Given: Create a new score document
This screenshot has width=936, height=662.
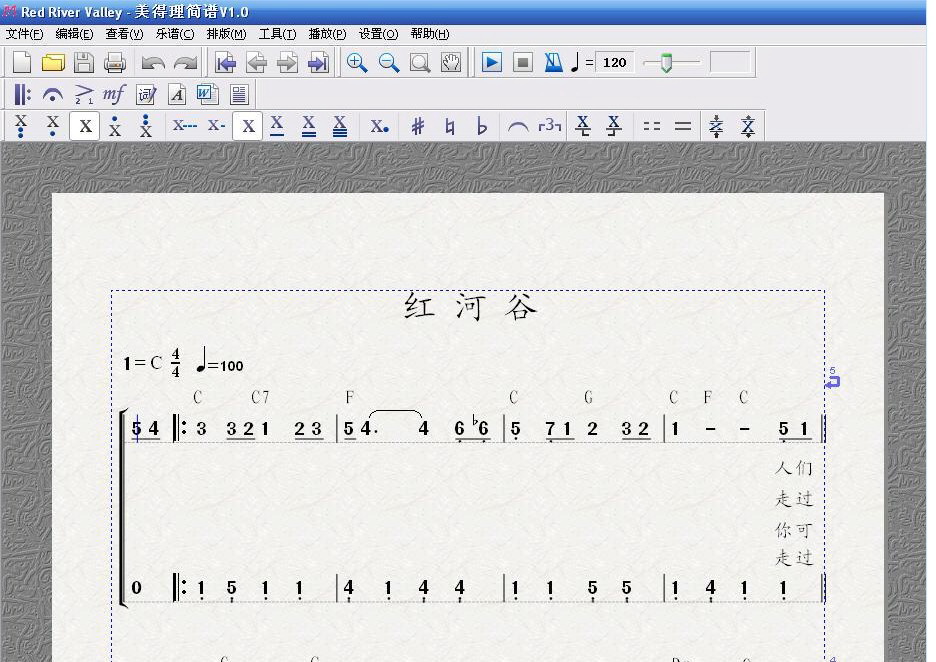Looking at the screenshot, I should pyautogui.click(x=22, y=62).
